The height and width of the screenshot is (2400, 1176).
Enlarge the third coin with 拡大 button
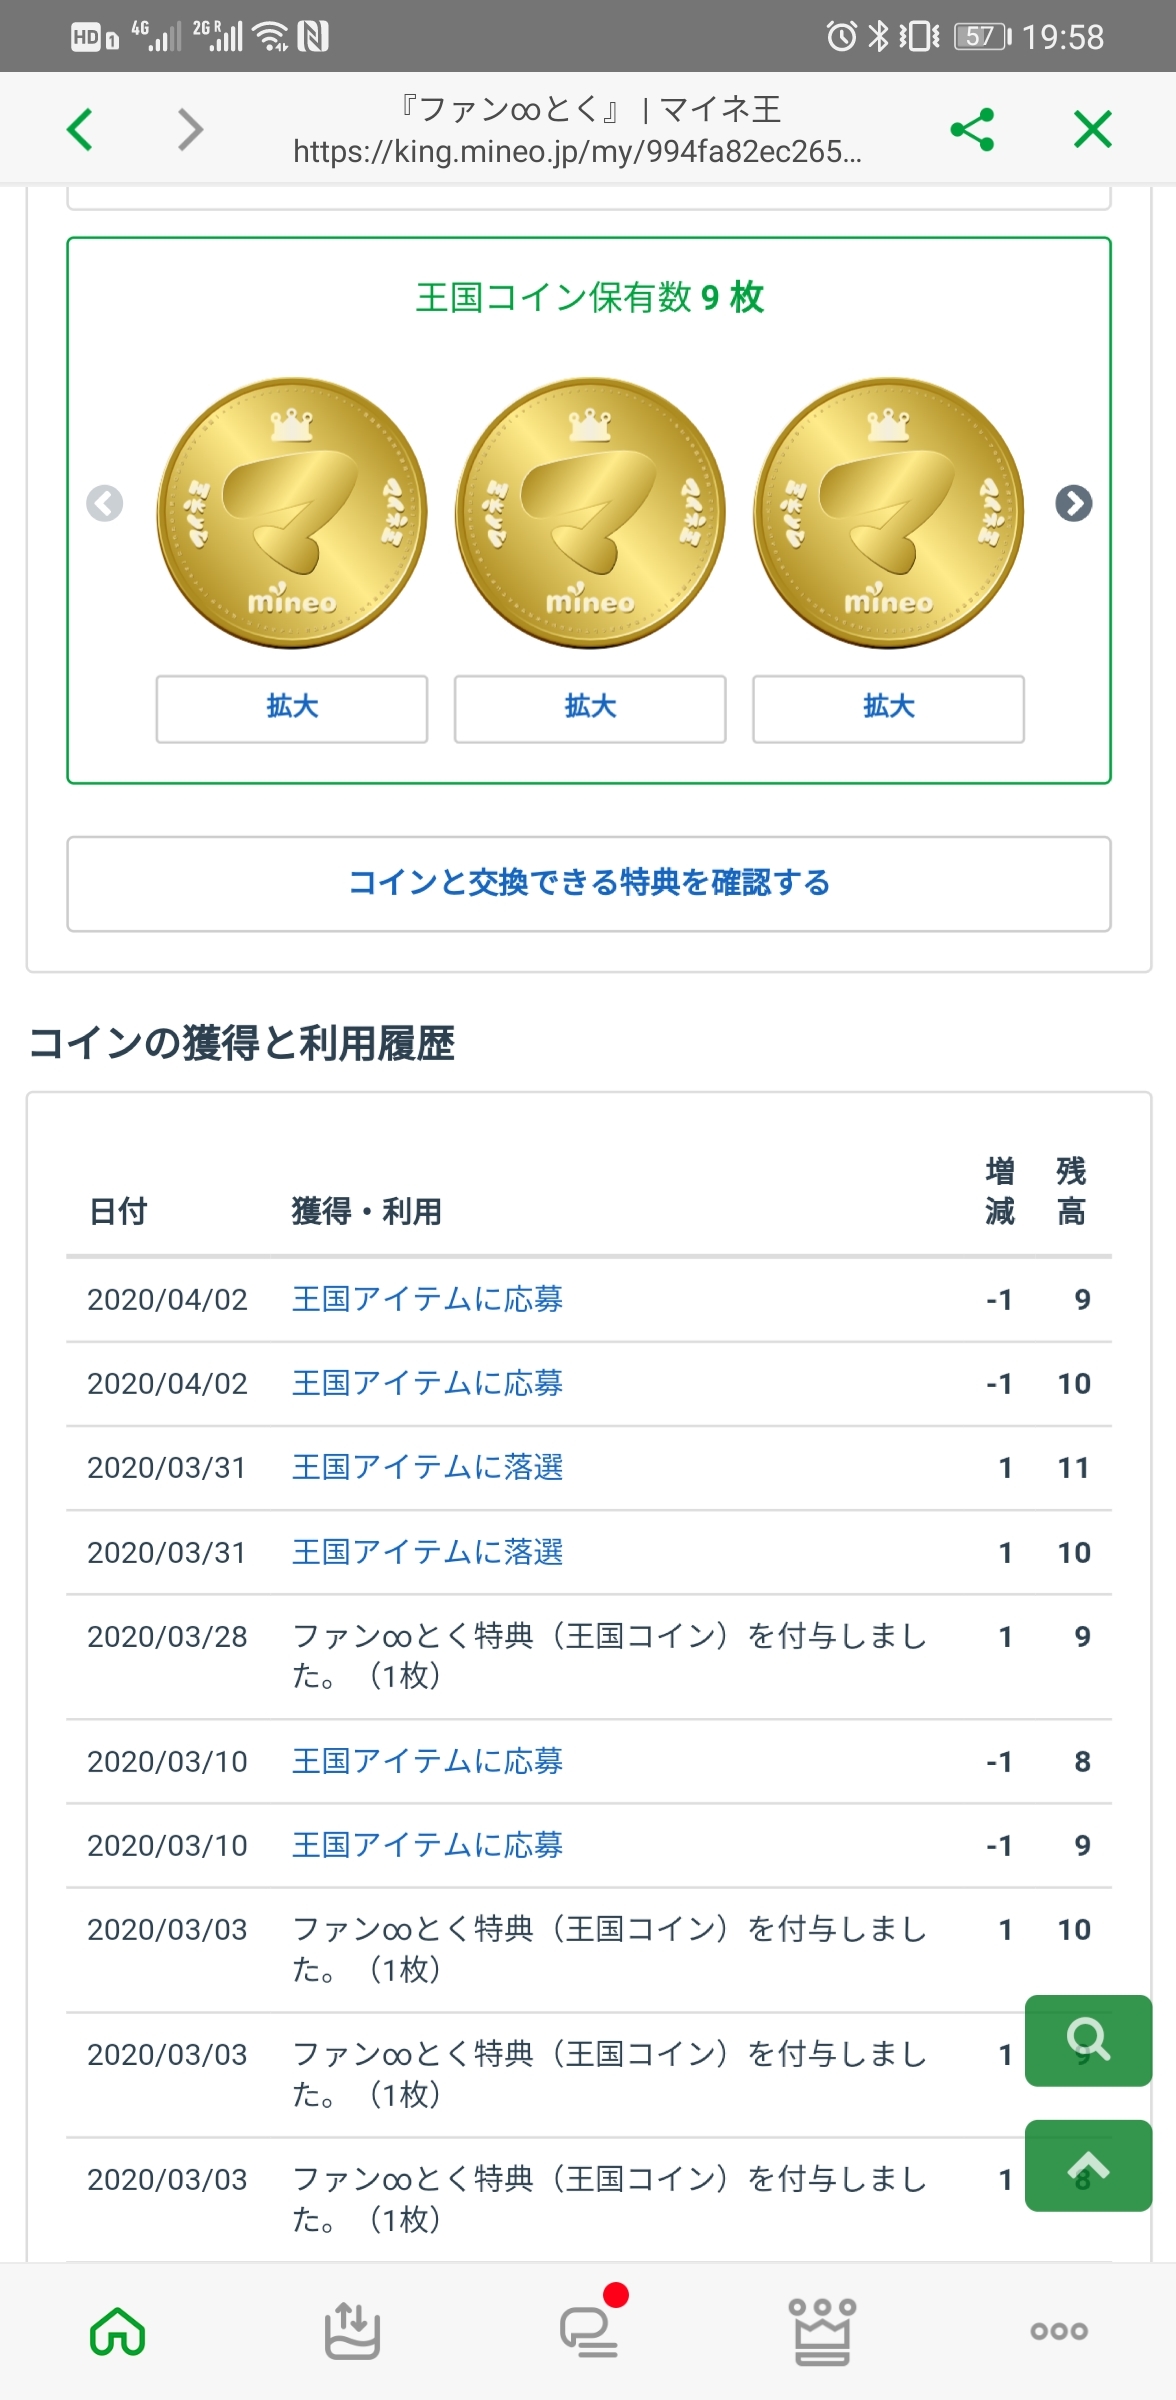coord(888,708)
